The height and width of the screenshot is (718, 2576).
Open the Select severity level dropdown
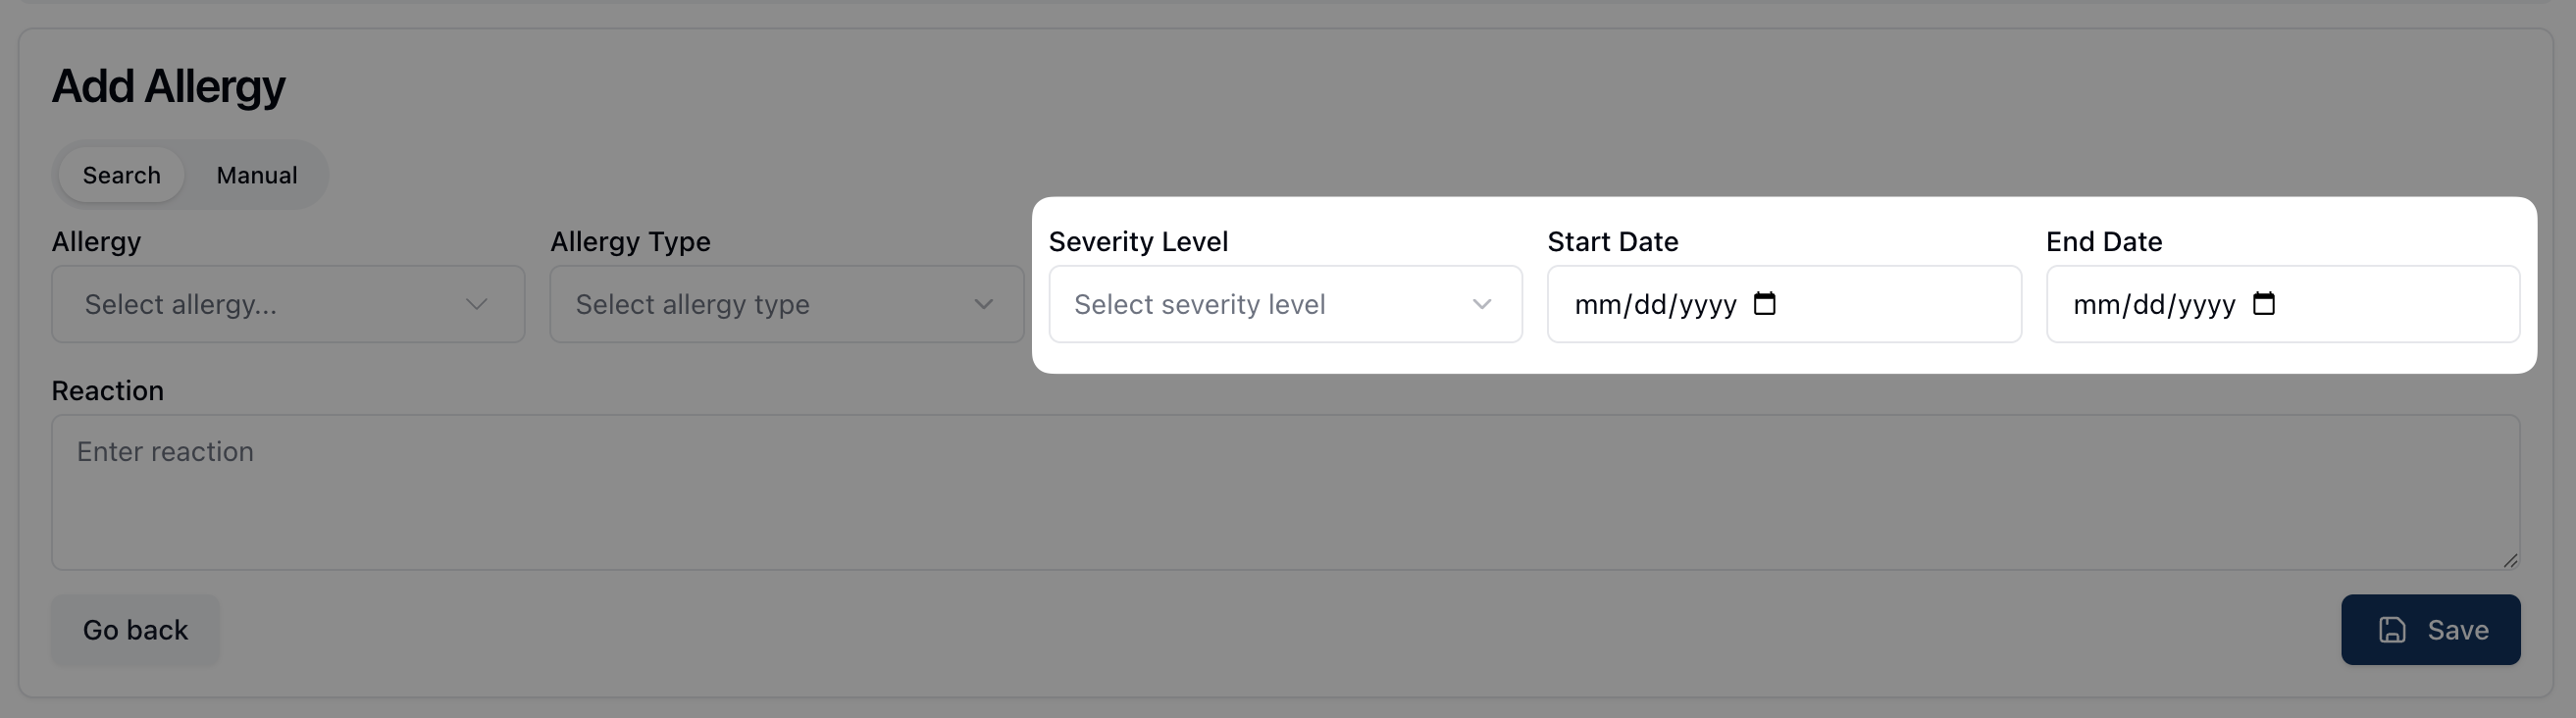(x=1260, y=304)
